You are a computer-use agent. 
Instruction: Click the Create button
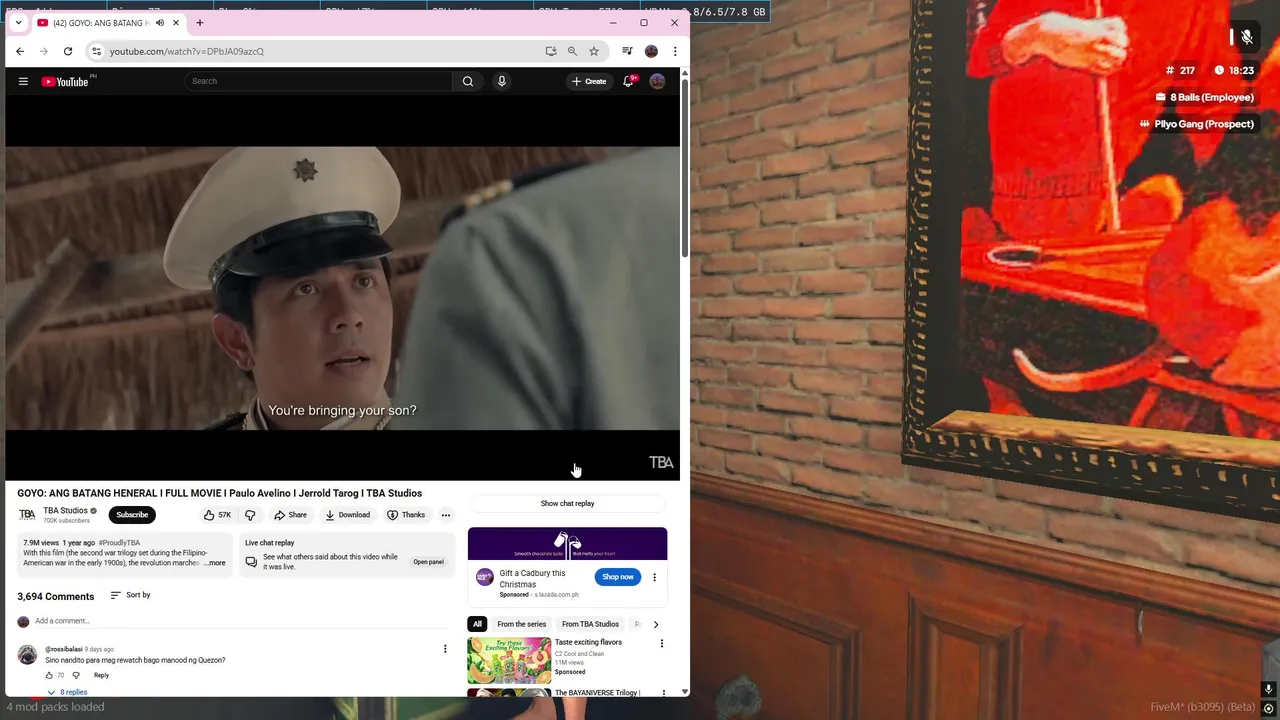click(589, 81)
